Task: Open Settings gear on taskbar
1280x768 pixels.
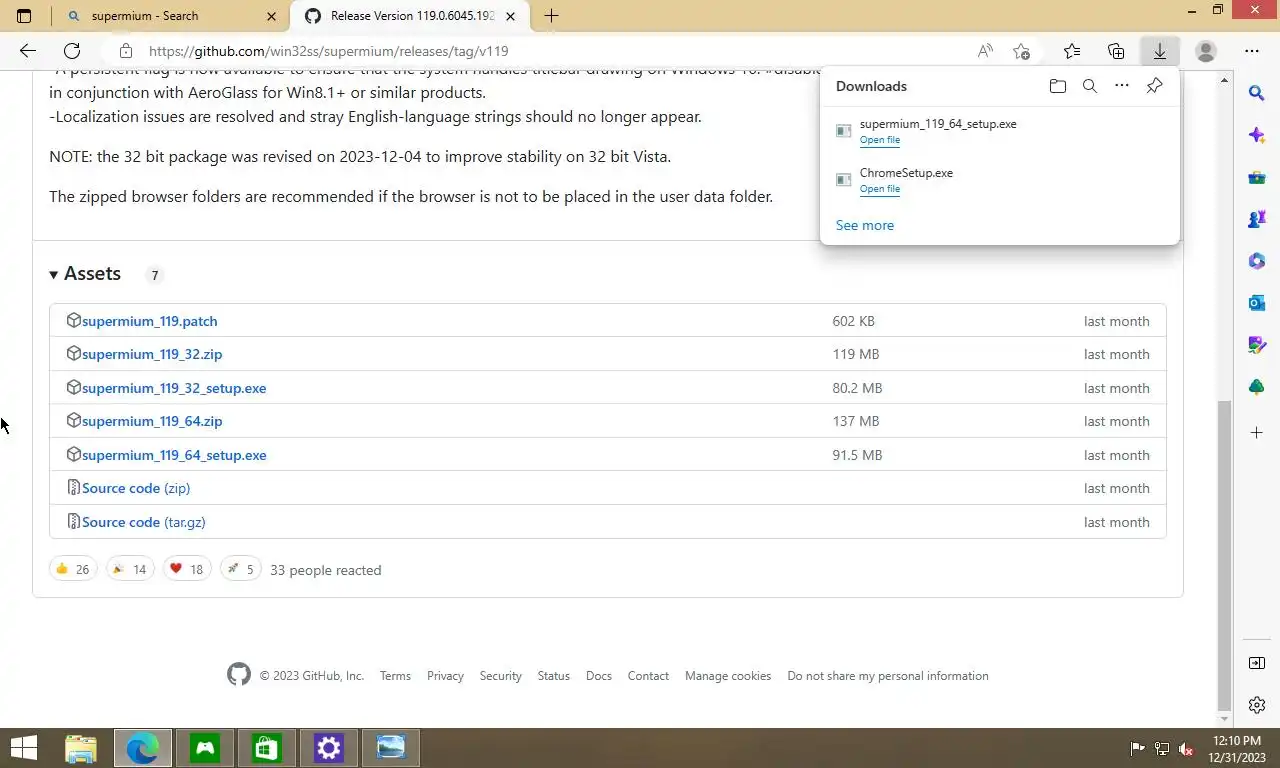Action: (329, 748)
